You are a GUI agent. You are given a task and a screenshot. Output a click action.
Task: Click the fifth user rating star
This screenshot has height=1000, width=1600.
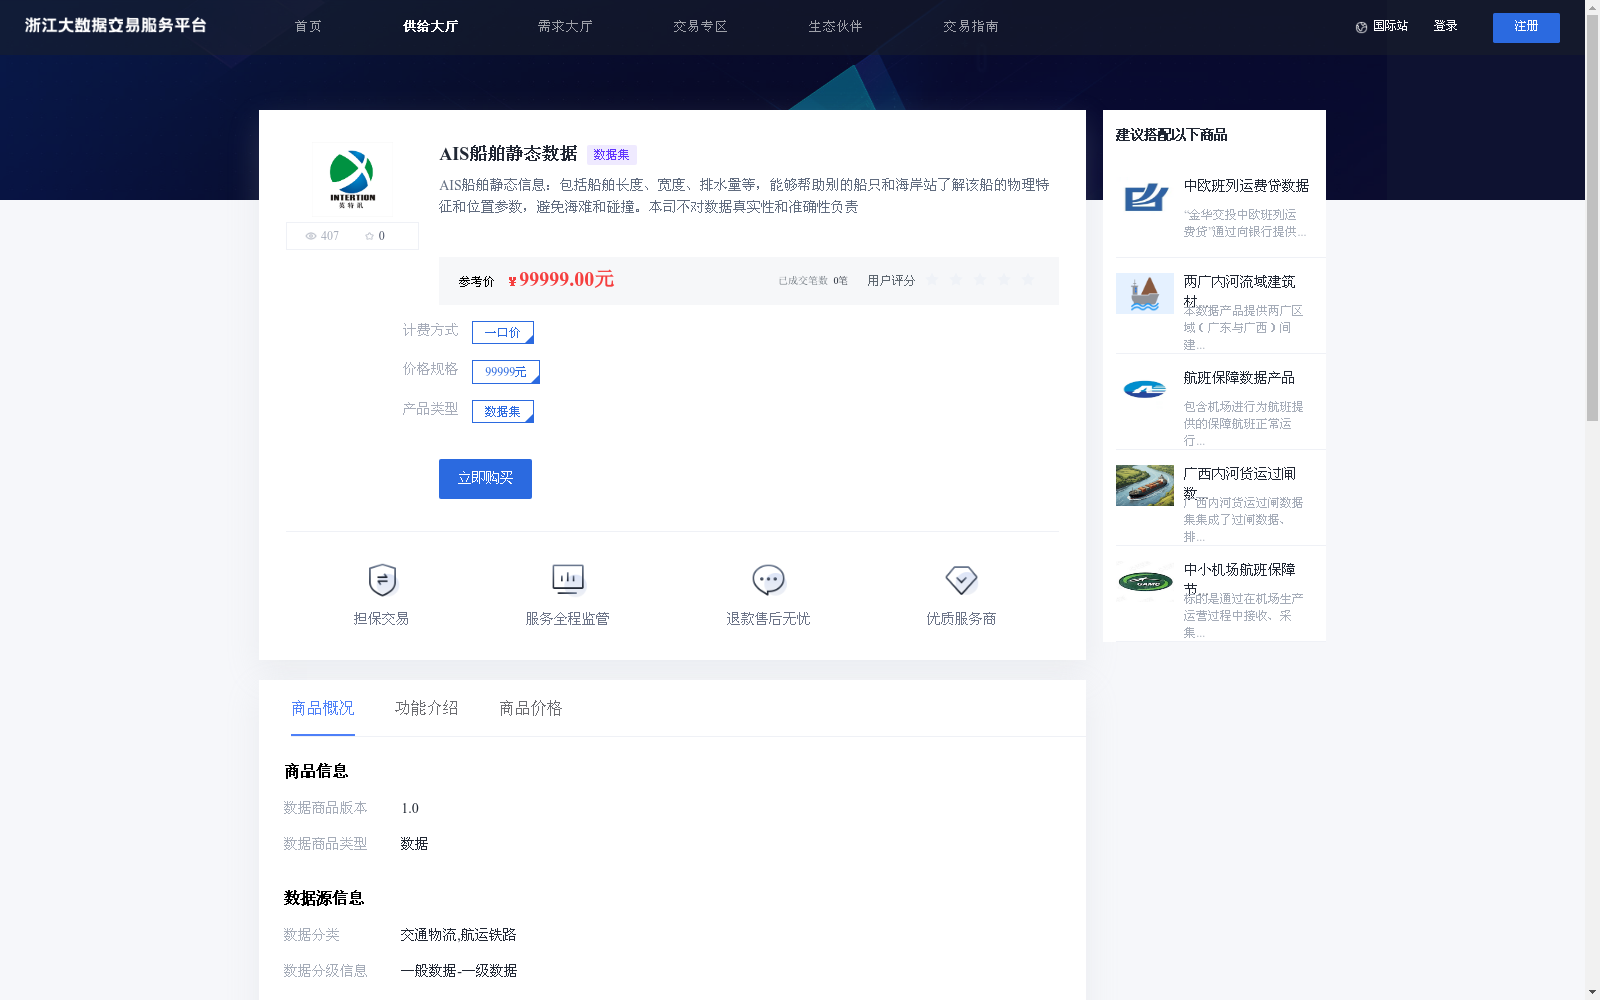[1028, 280]
